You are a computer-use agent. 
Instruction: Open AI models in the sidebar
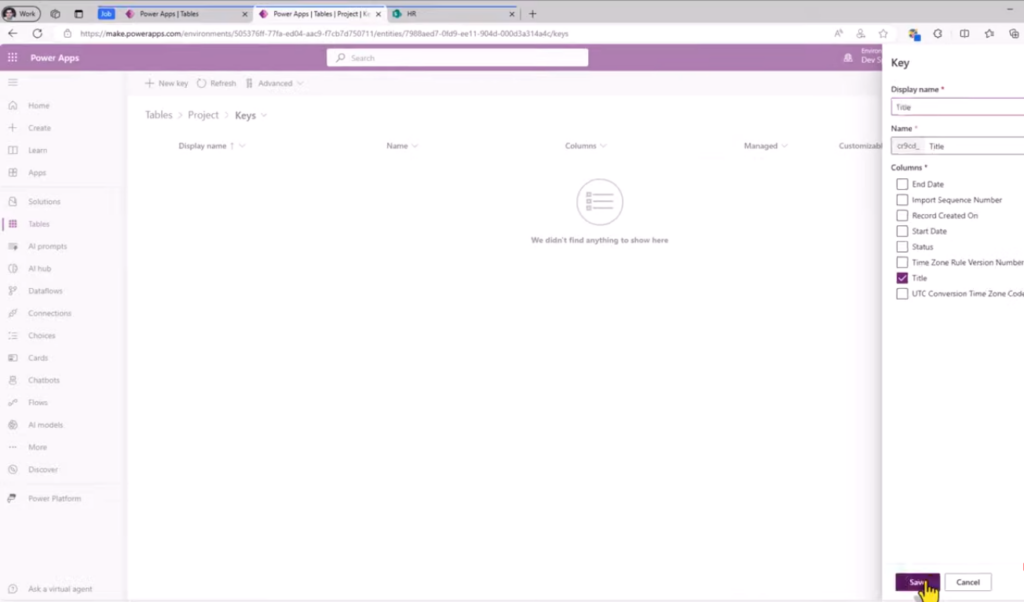(x=45, y=424)
